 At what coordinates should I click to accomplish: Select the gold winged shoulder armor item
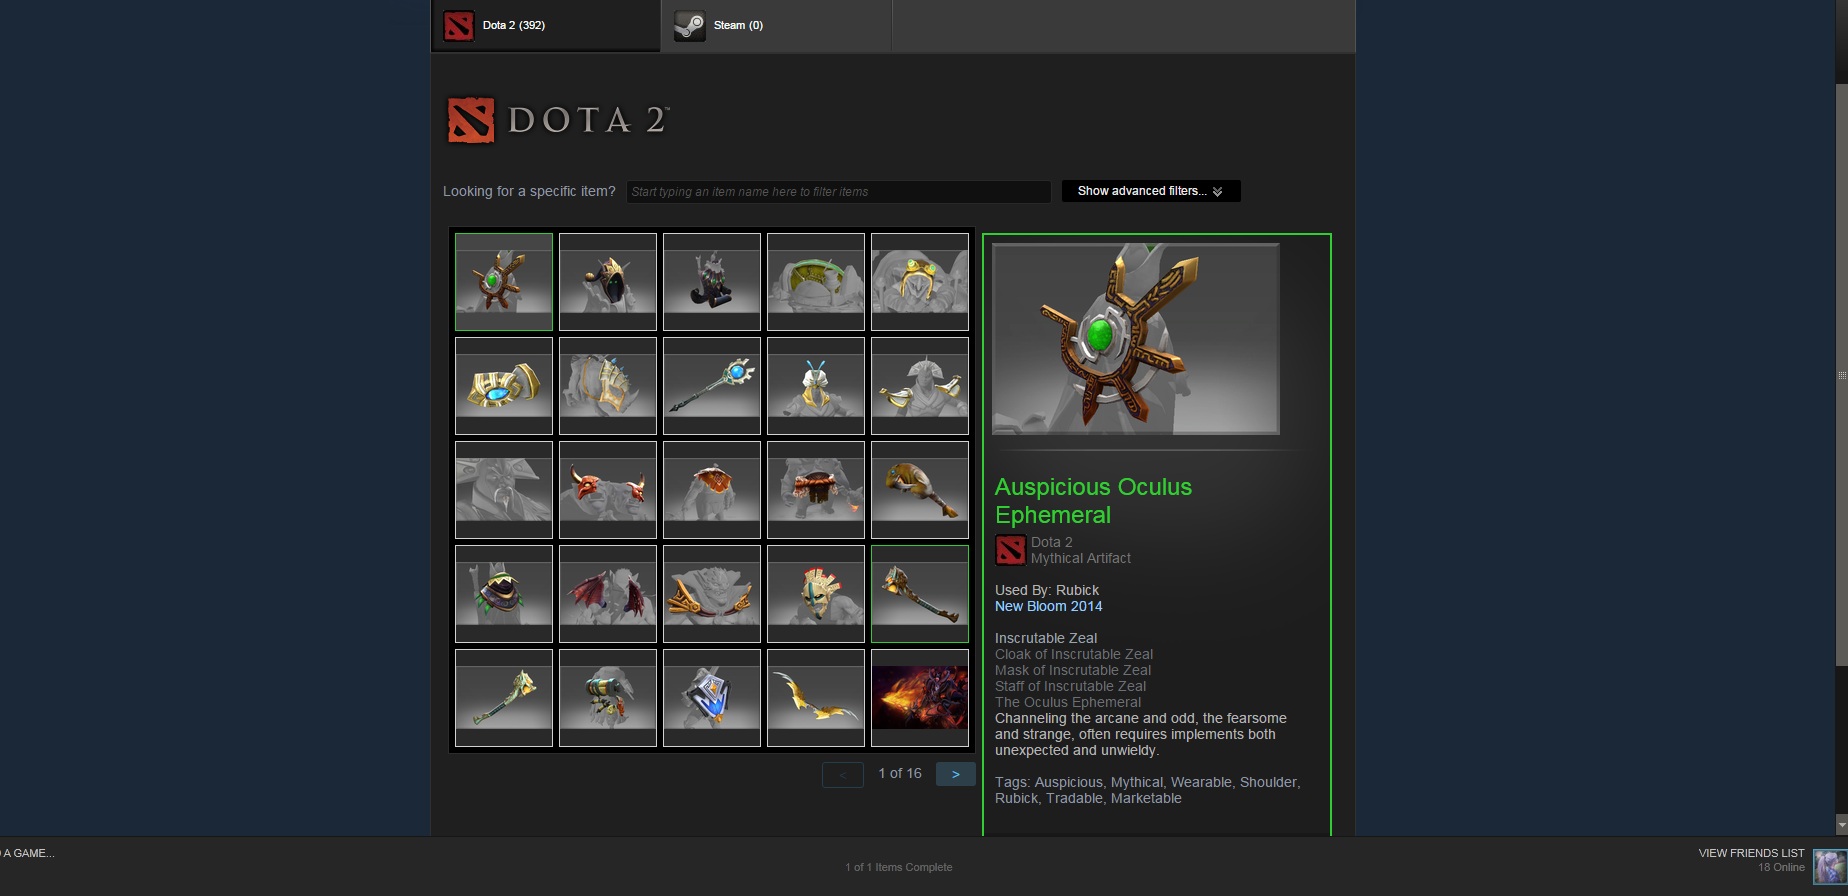920,386
